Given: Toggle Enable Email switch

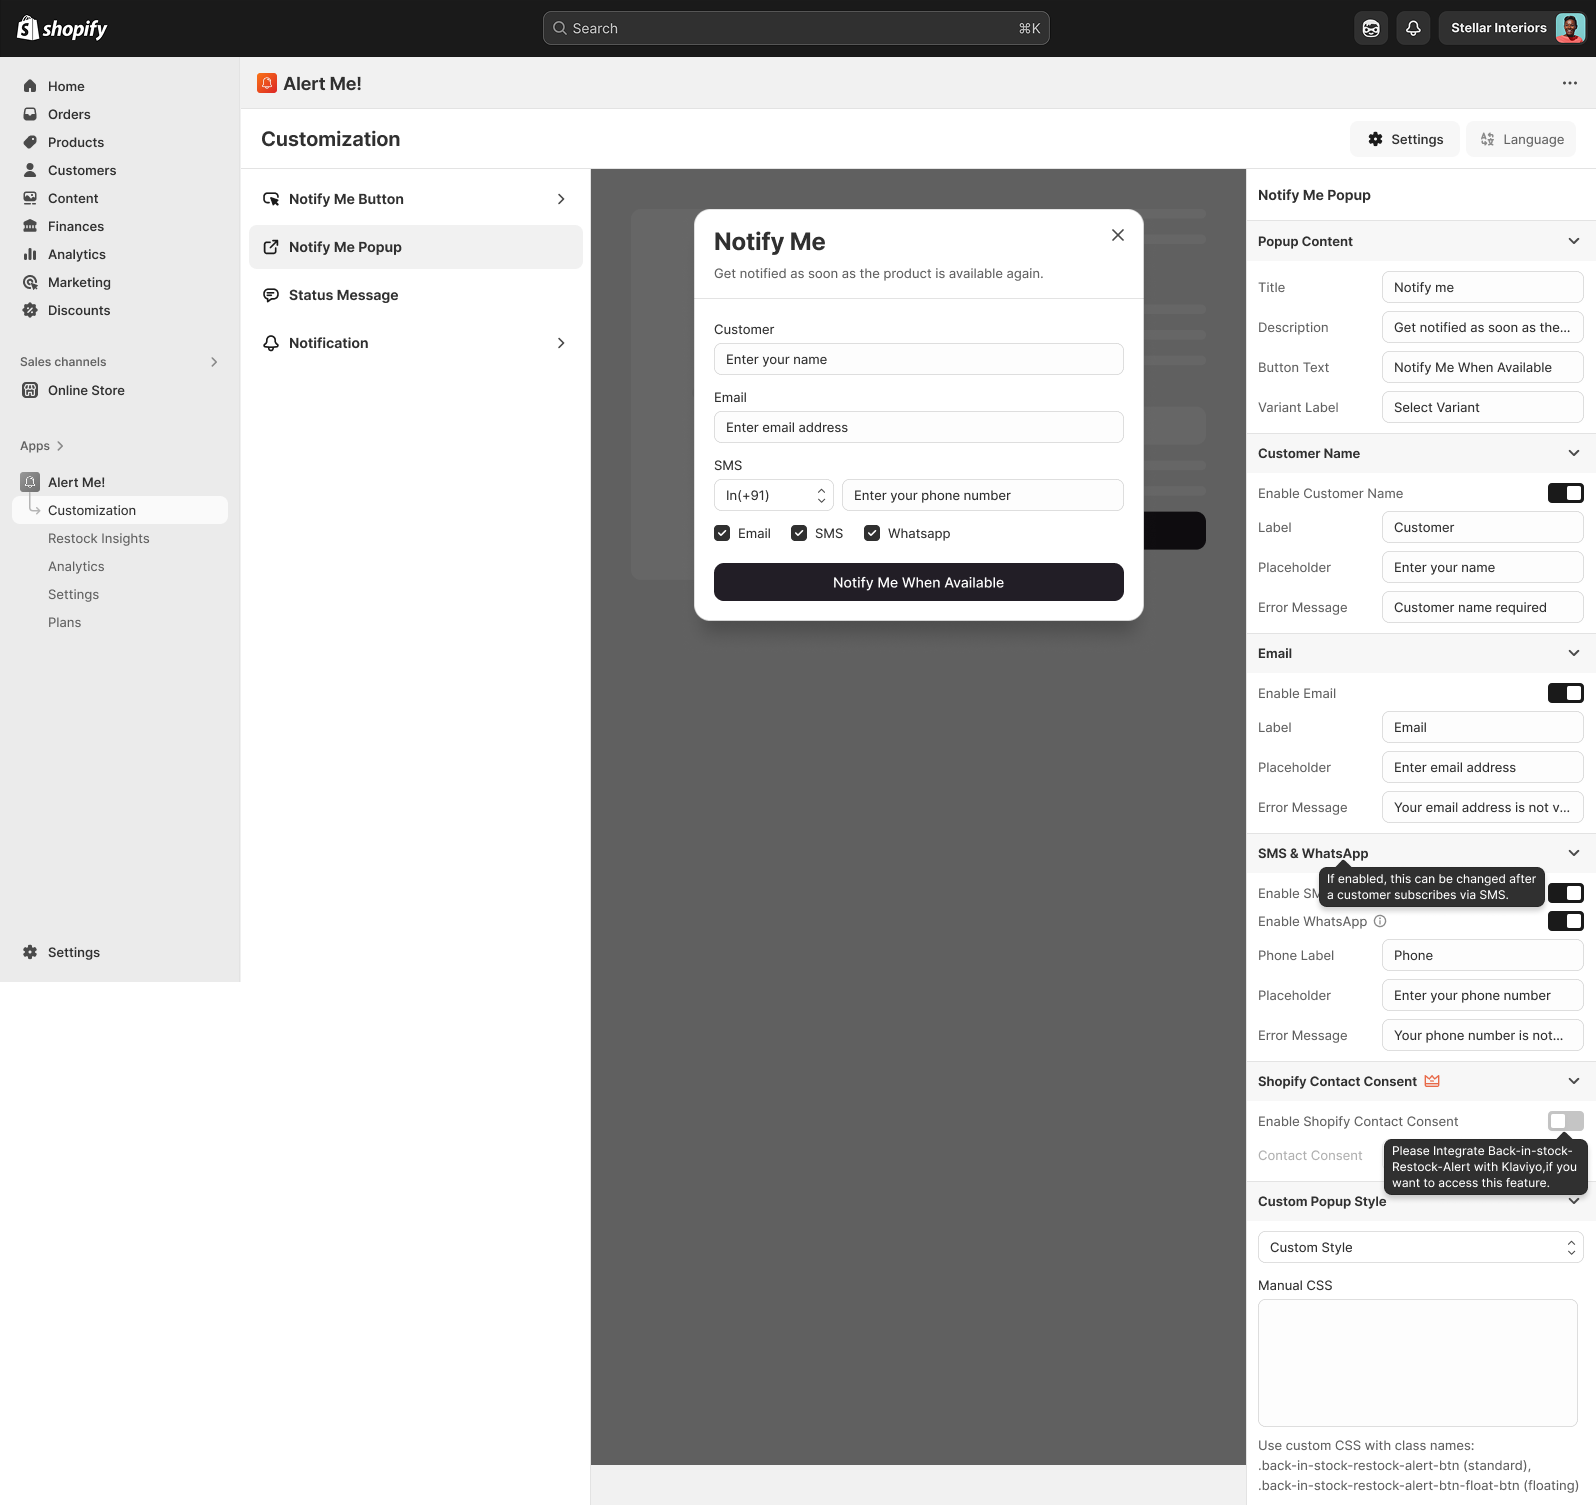Looking at the screenshot, I should pos(1565,693).
